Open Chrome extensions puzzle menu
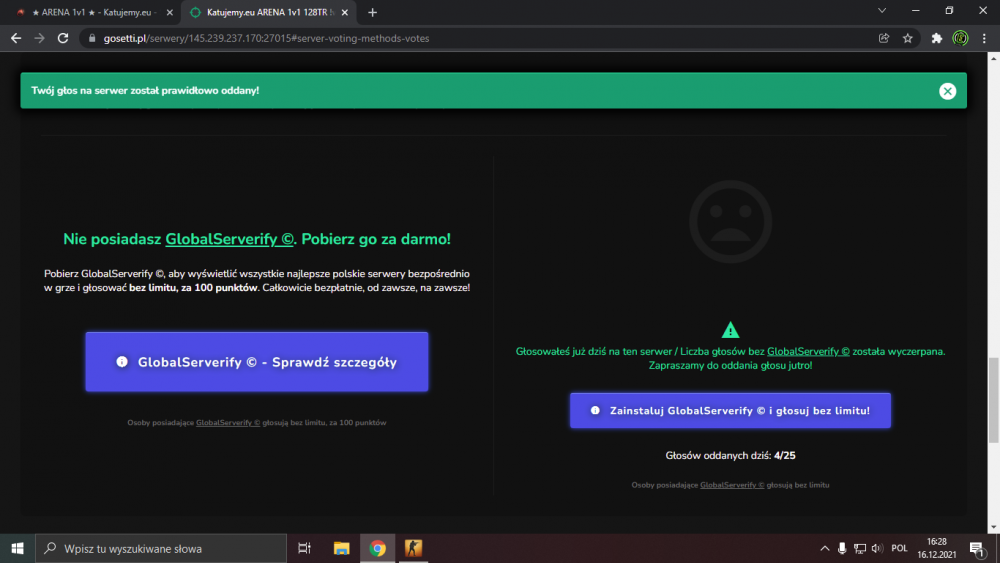 click(x=936, y=38)
